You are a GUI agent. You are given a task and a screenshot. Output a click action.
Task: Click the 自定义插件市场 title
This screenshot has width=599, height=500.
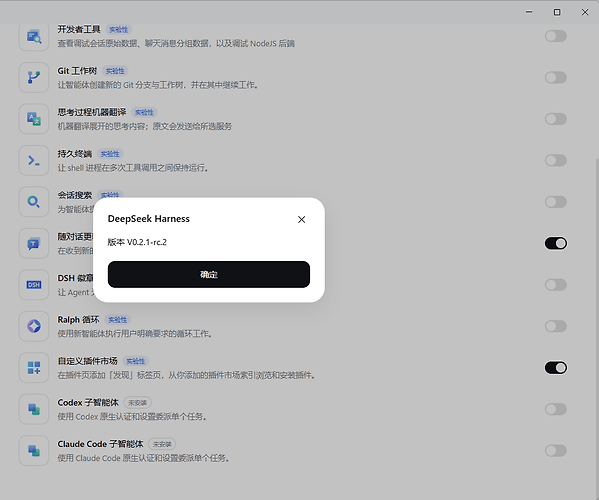(x=87, y=361)
